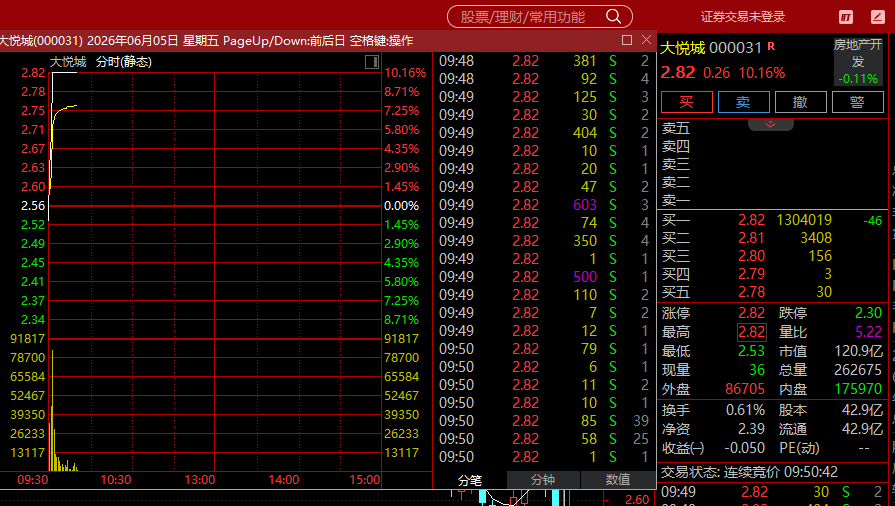Click the 撤 cancel-order button

pos(800,102)
